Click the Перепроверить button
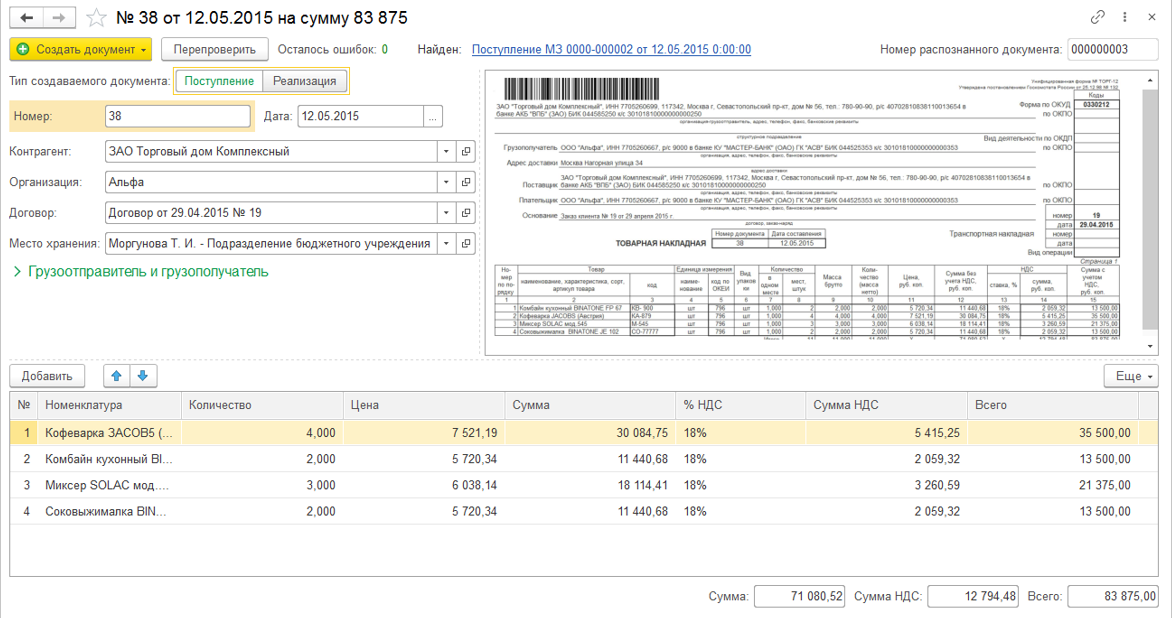This screenshot has height=618, width=1172. [214, 49]
